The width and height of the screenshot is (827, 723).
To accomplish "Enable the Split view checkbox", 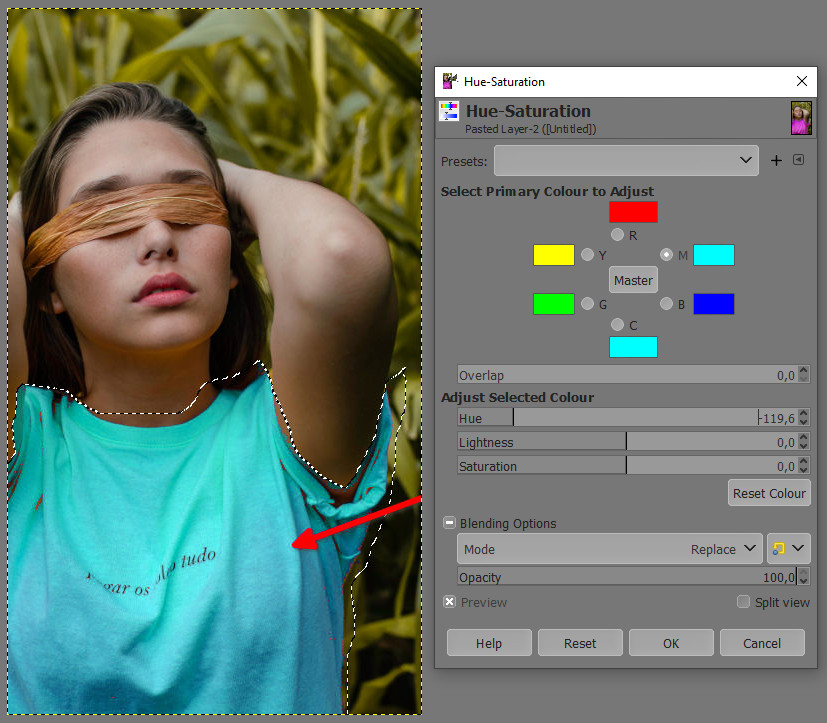I will click(x=743, y=602).
